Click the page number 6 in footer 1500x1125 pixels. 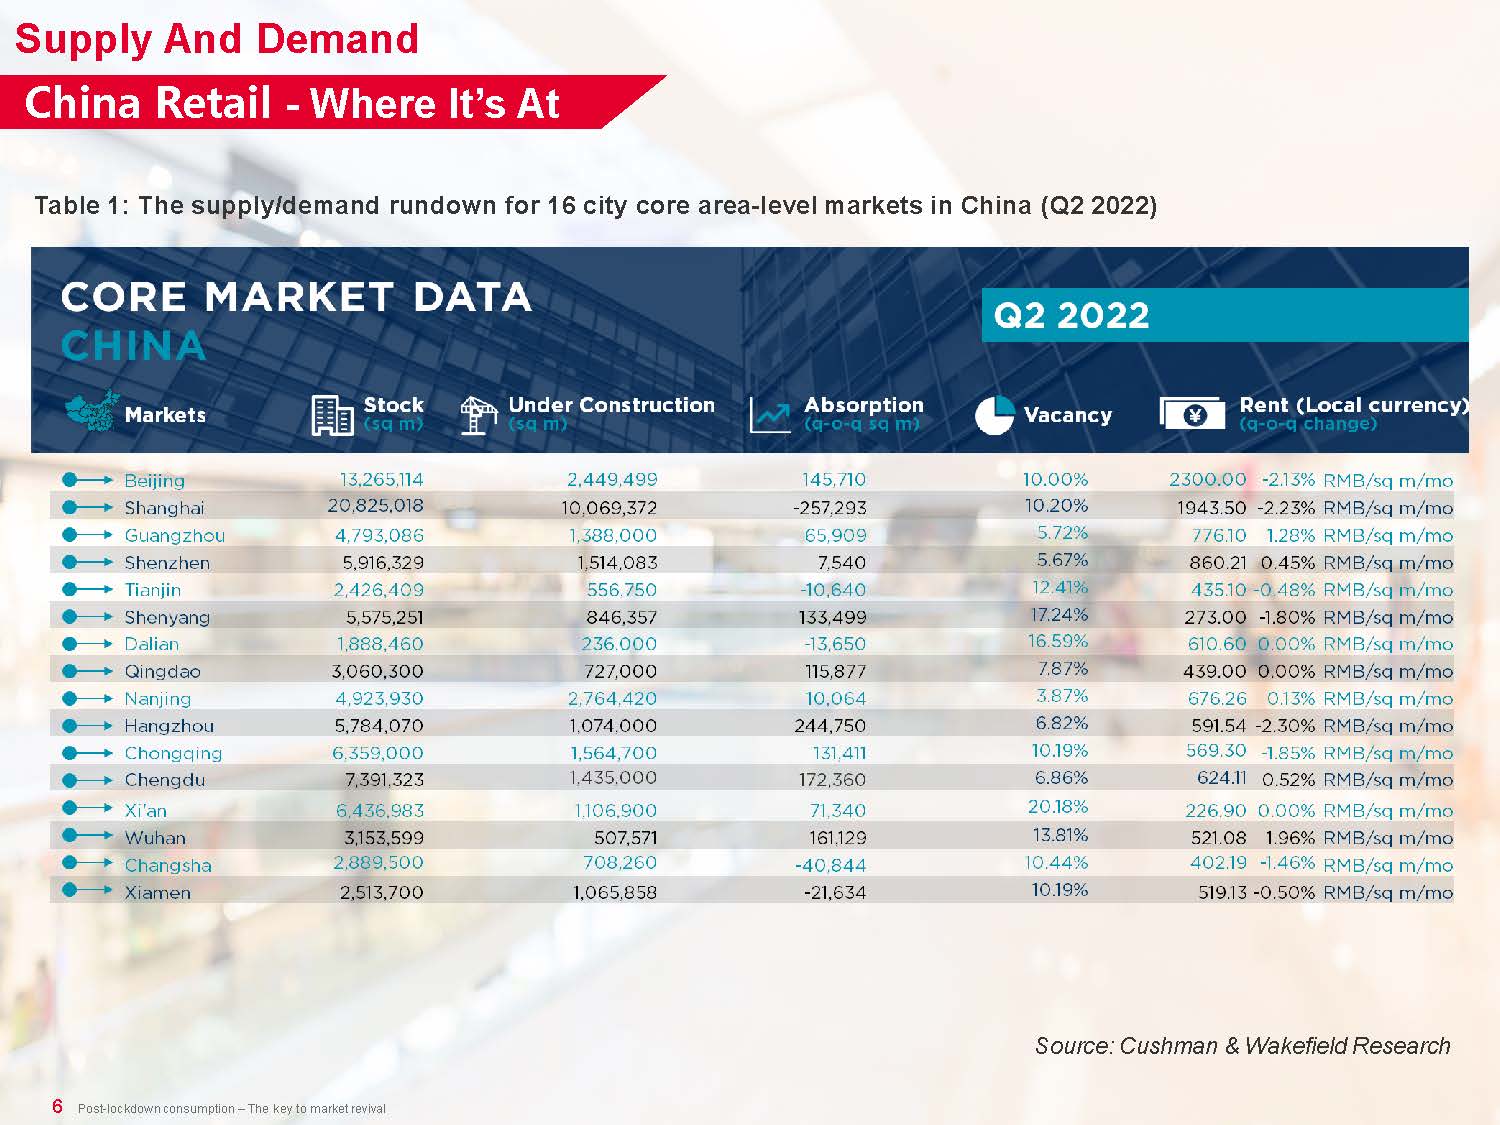(x=58, y=1106)
